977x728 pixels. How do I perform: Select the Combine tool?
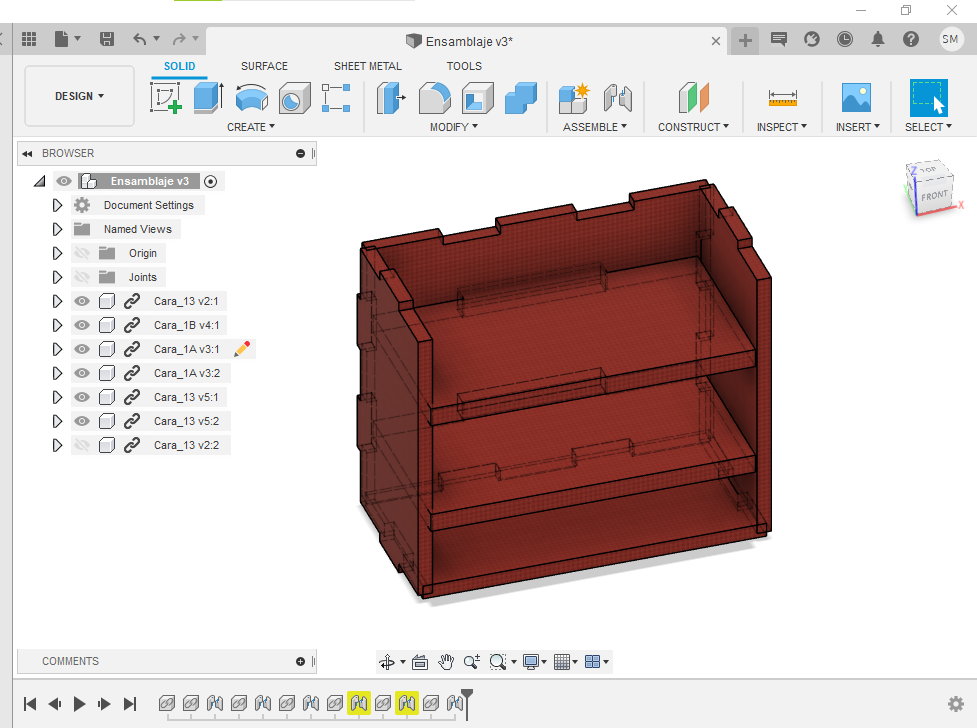(x=521, y=98)
